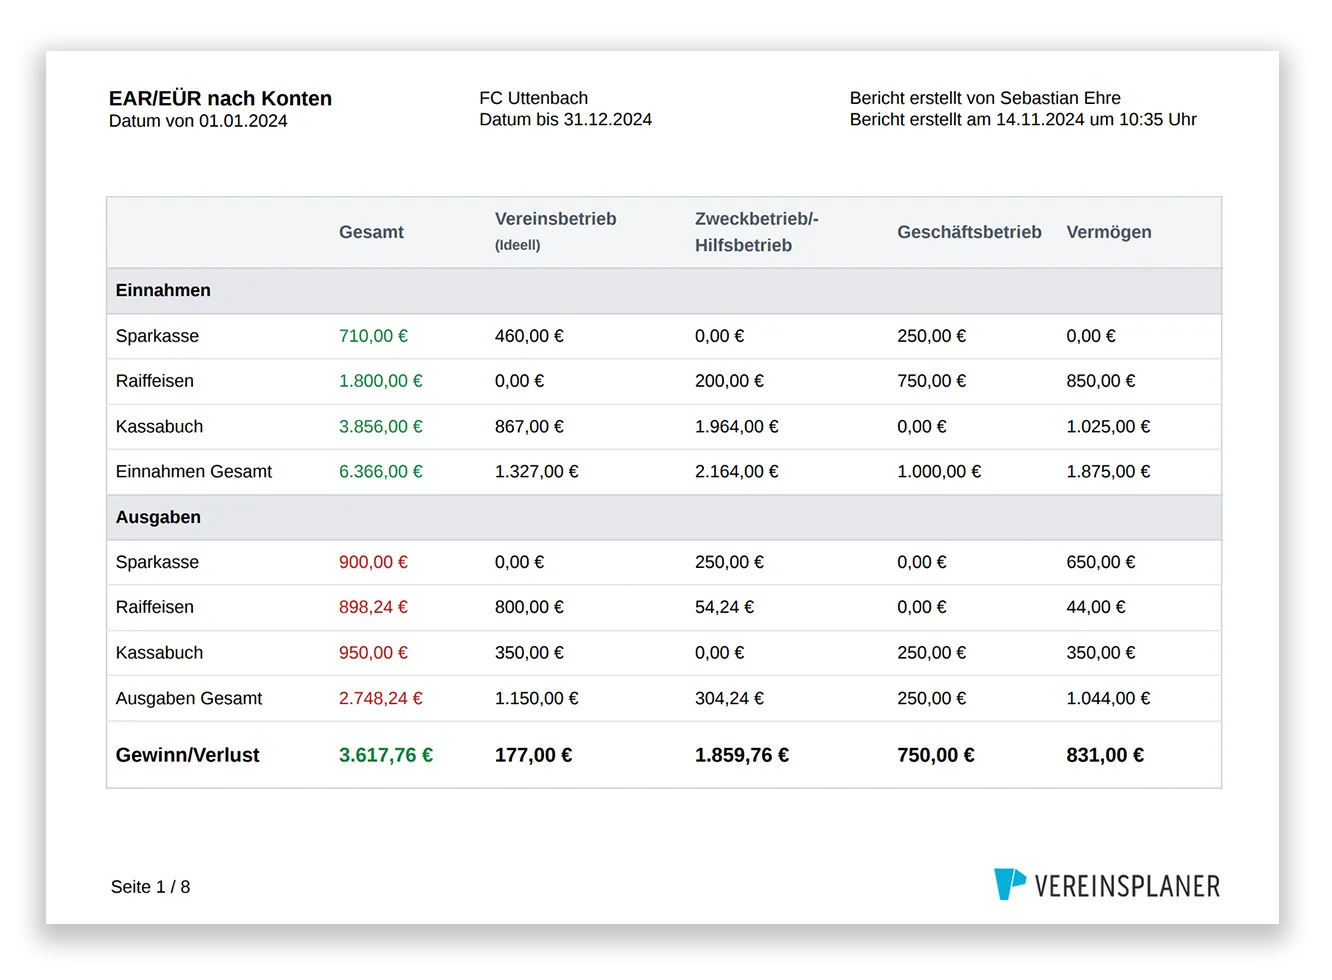Viewport: 1332px width, 980px height.
Task: Click the '1.964,00 €' Zweckbetrieb value
Action: click(x=736, y=427)
